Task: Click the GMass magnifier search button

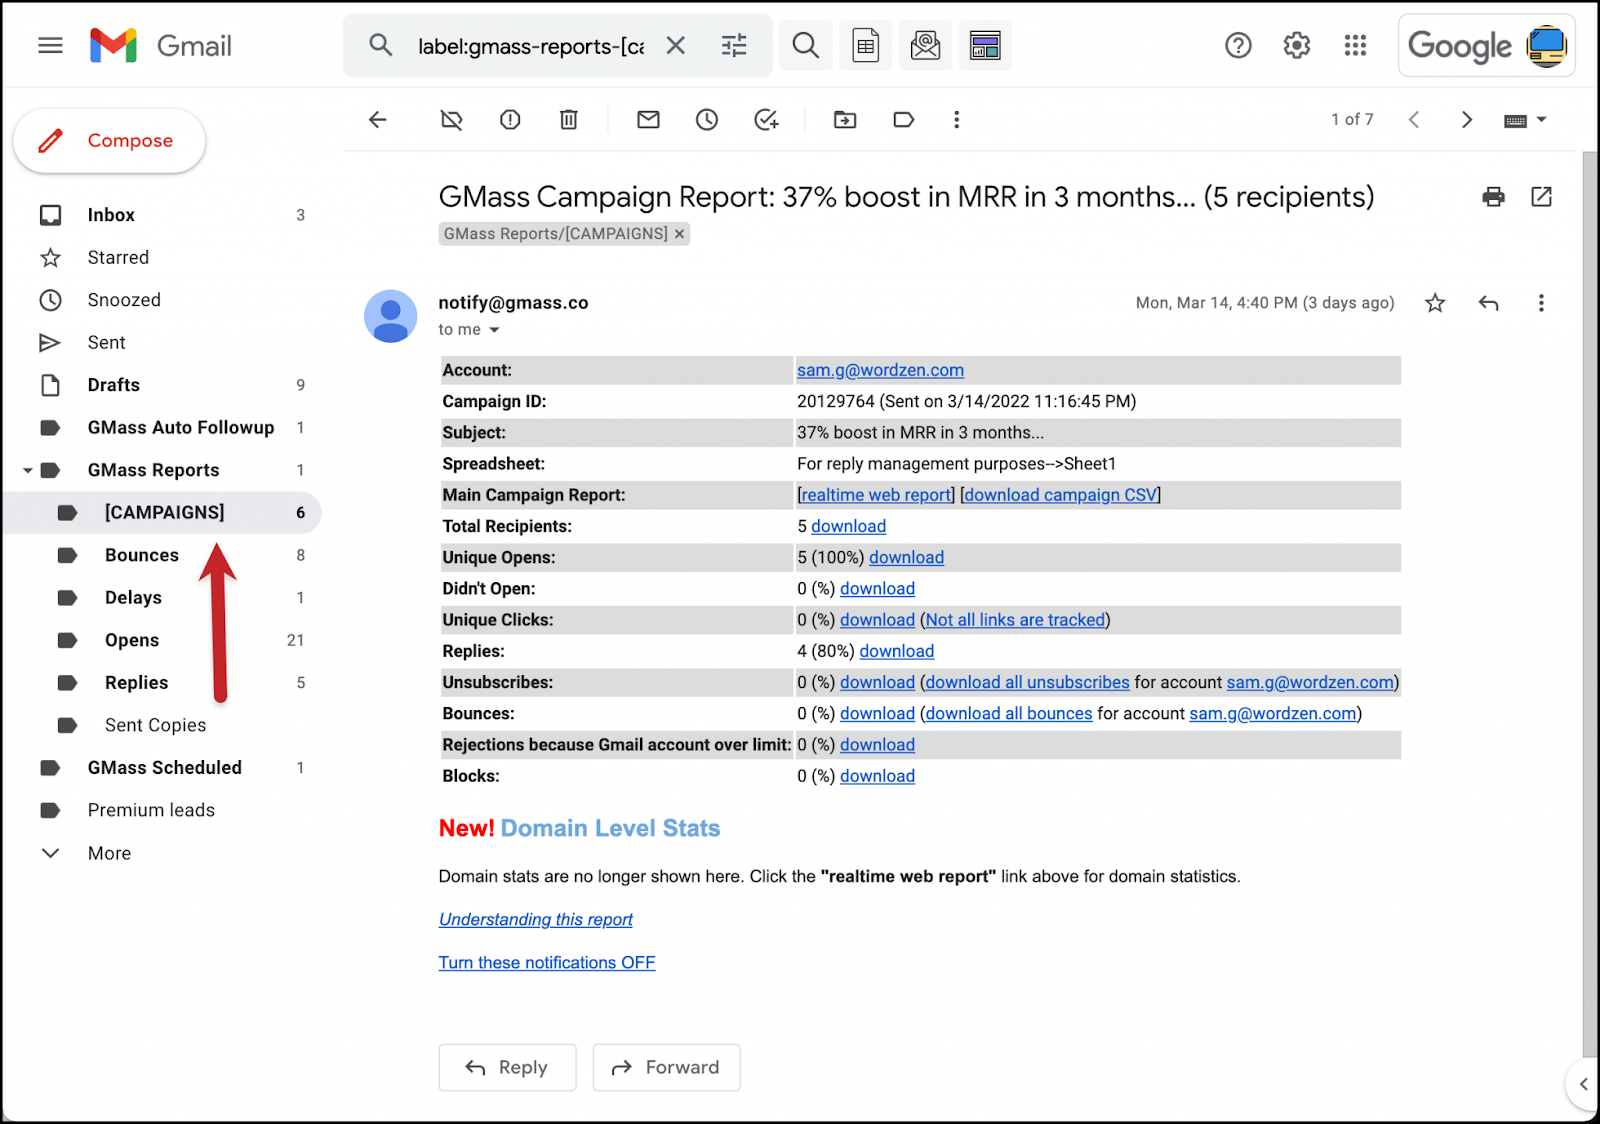Action: pos(806,45)
